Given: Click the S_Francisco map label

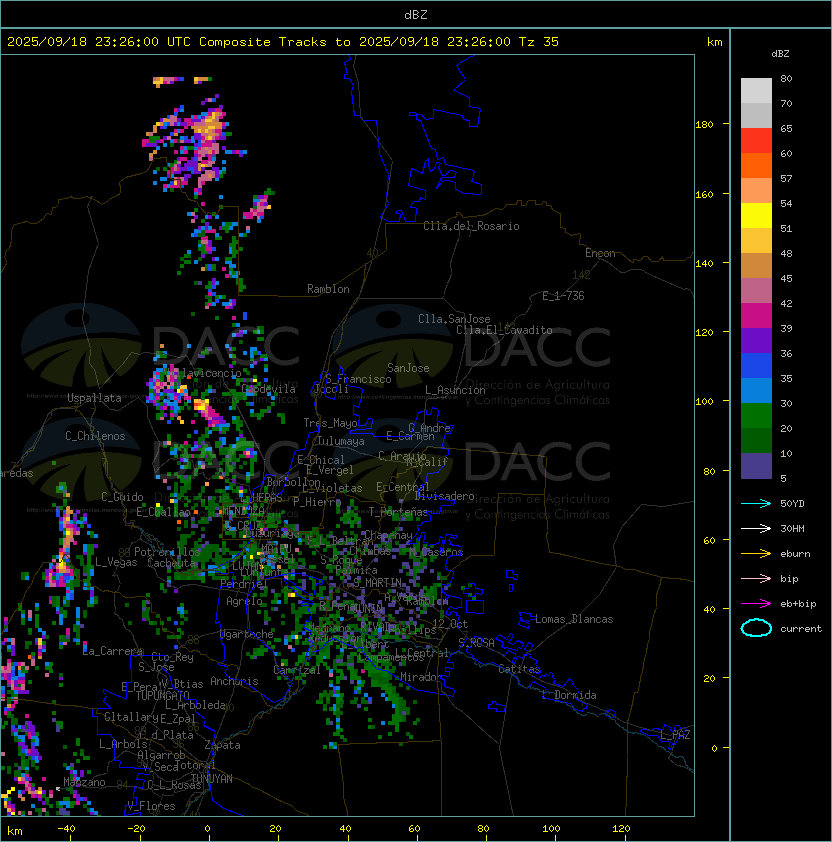Looking at the screenshot, I should point(358,379).
